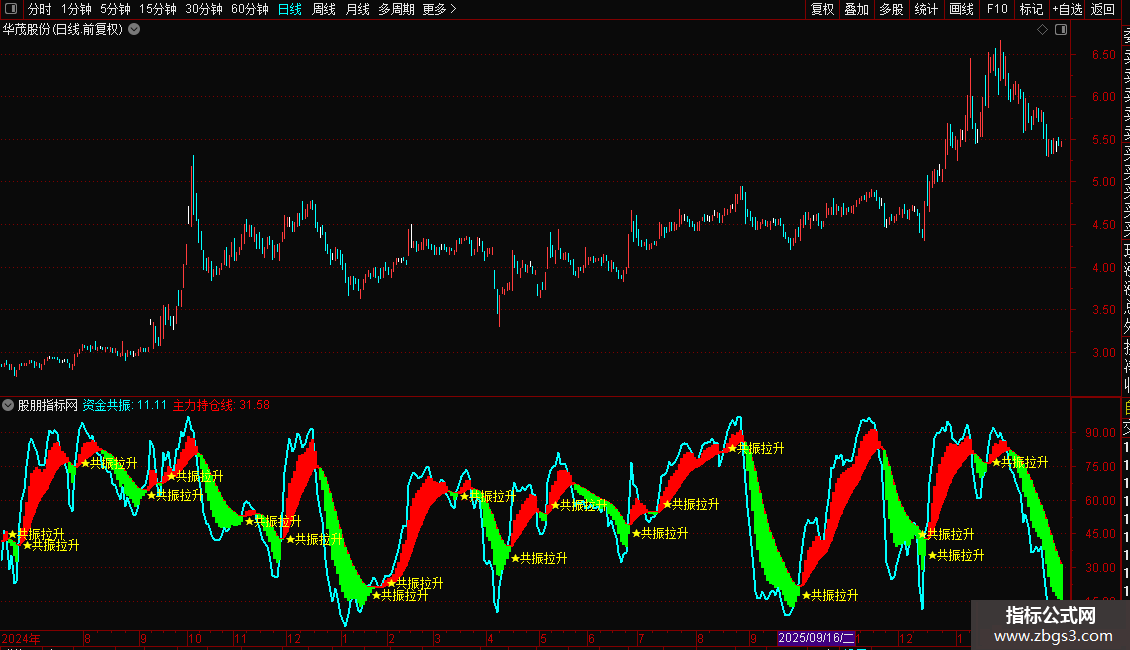Select the 60分钟 period tab
1130x650 pixels.
tap(250, 9)
